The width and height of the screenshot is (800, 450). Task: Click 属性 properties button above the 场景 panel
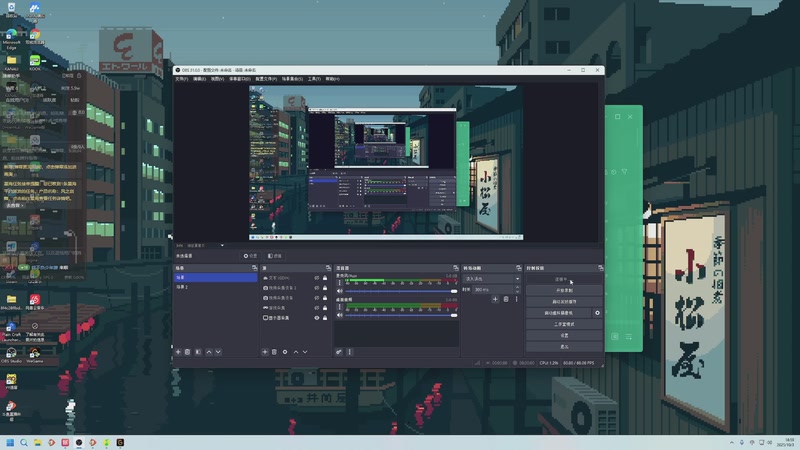coord(250,256)
